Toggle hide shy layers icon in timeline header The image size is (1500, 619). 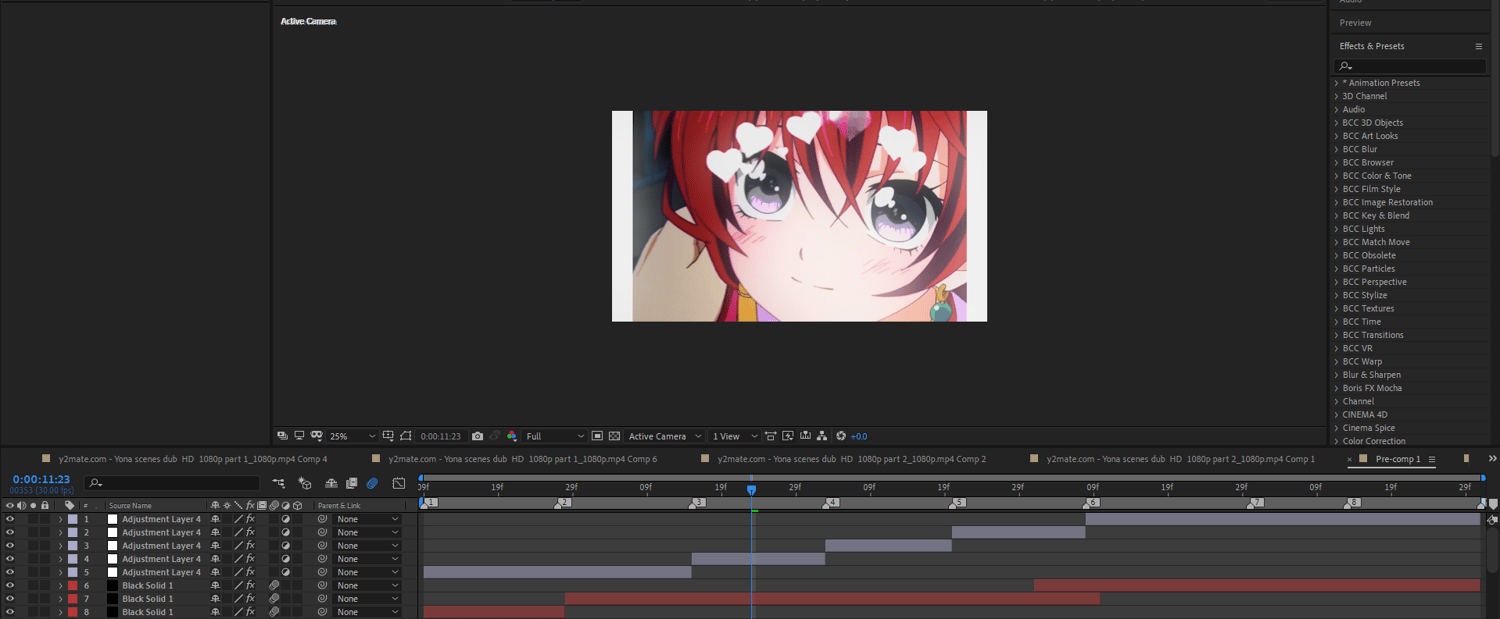331,483
